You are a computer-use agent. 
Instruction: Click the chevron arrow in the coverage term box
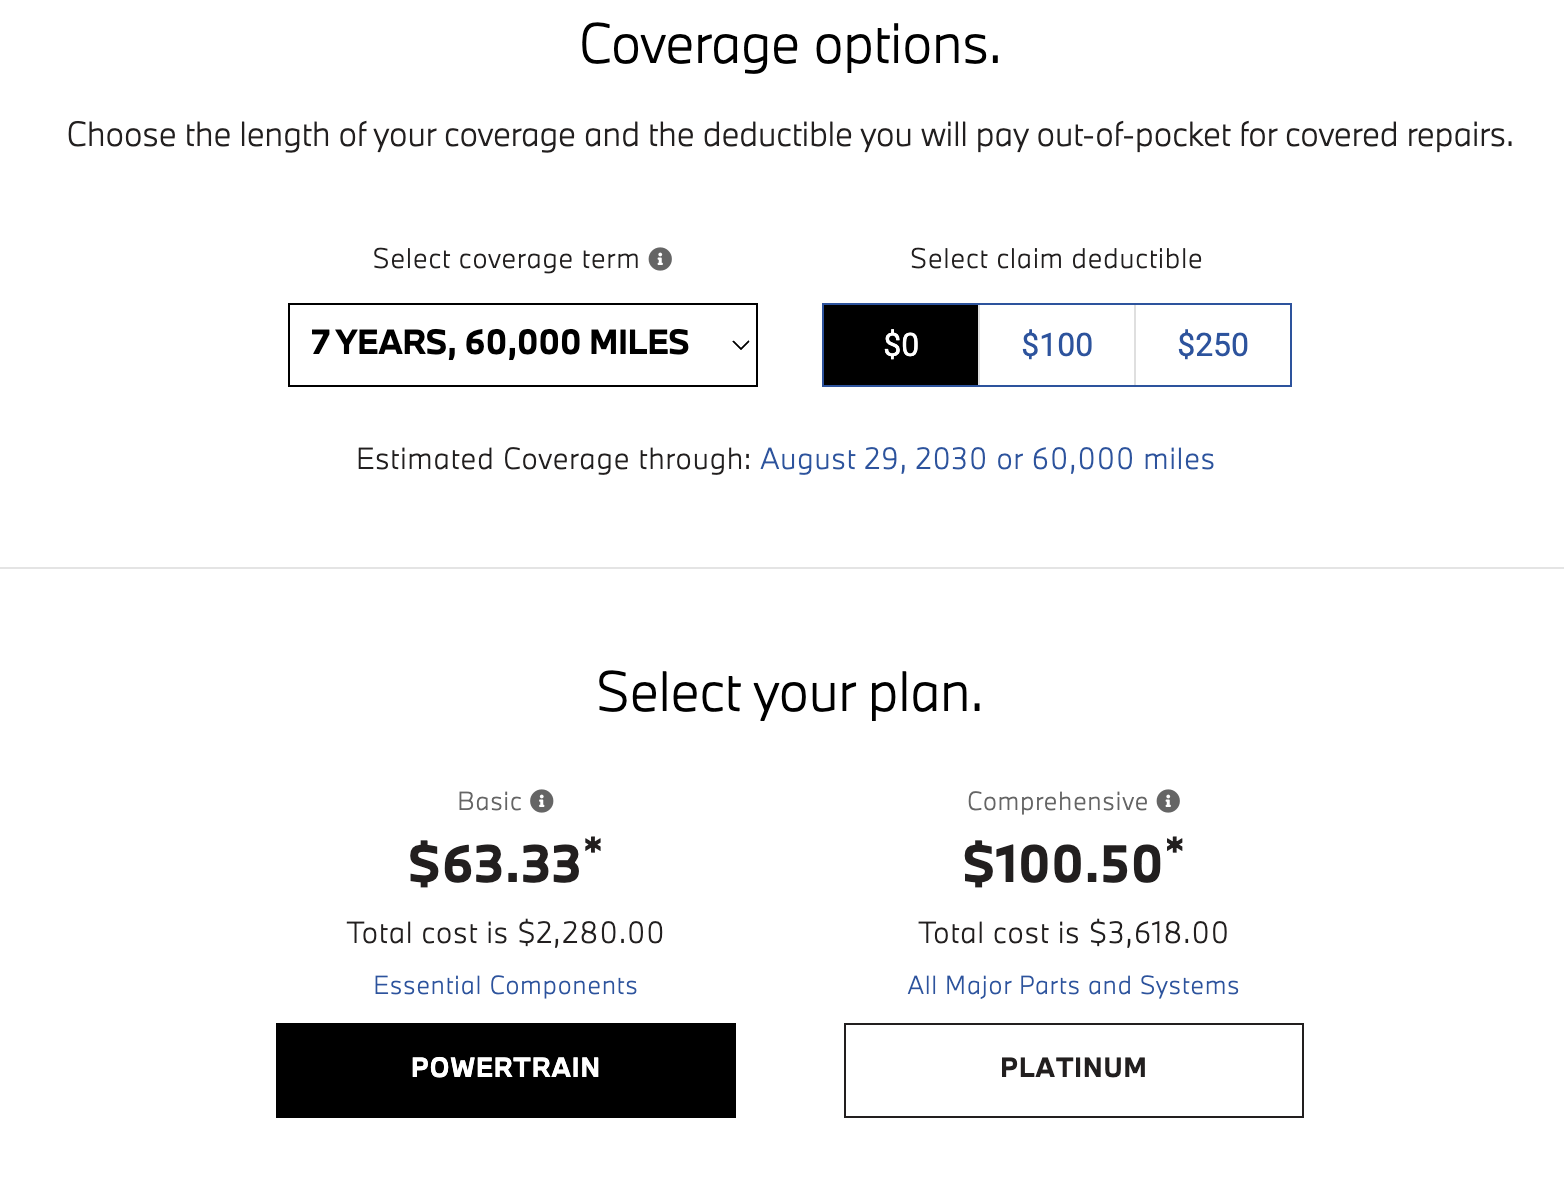click(740, 345)
